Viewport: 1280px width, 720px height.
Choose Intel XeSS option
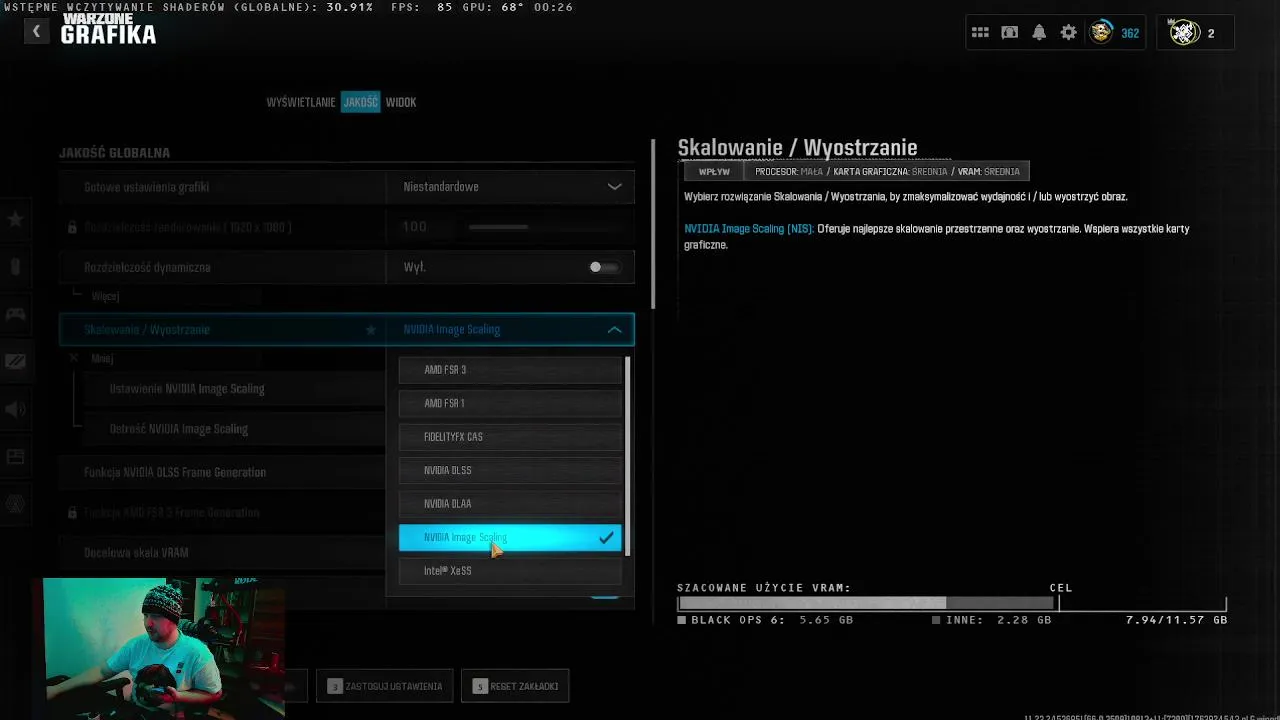click(510, 571)
